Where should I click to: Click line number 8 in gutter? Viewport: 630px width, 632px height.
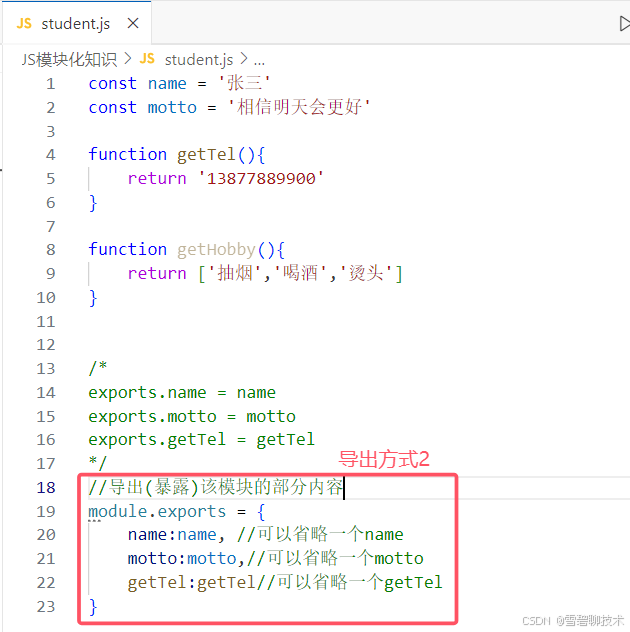point(50,250)
